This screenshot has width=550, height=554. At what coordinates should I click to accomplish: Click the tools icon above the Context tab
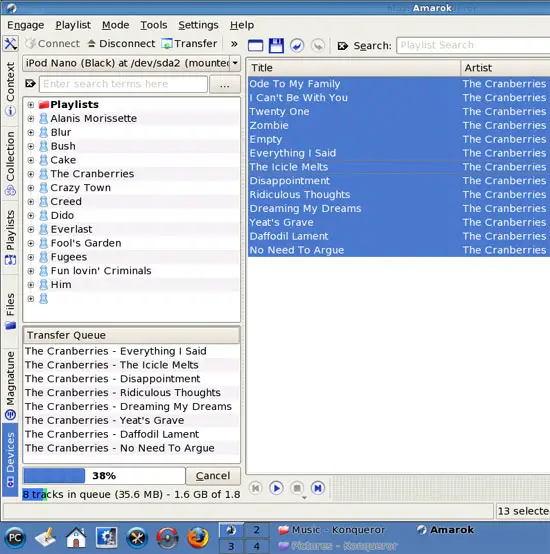point(10,44)
